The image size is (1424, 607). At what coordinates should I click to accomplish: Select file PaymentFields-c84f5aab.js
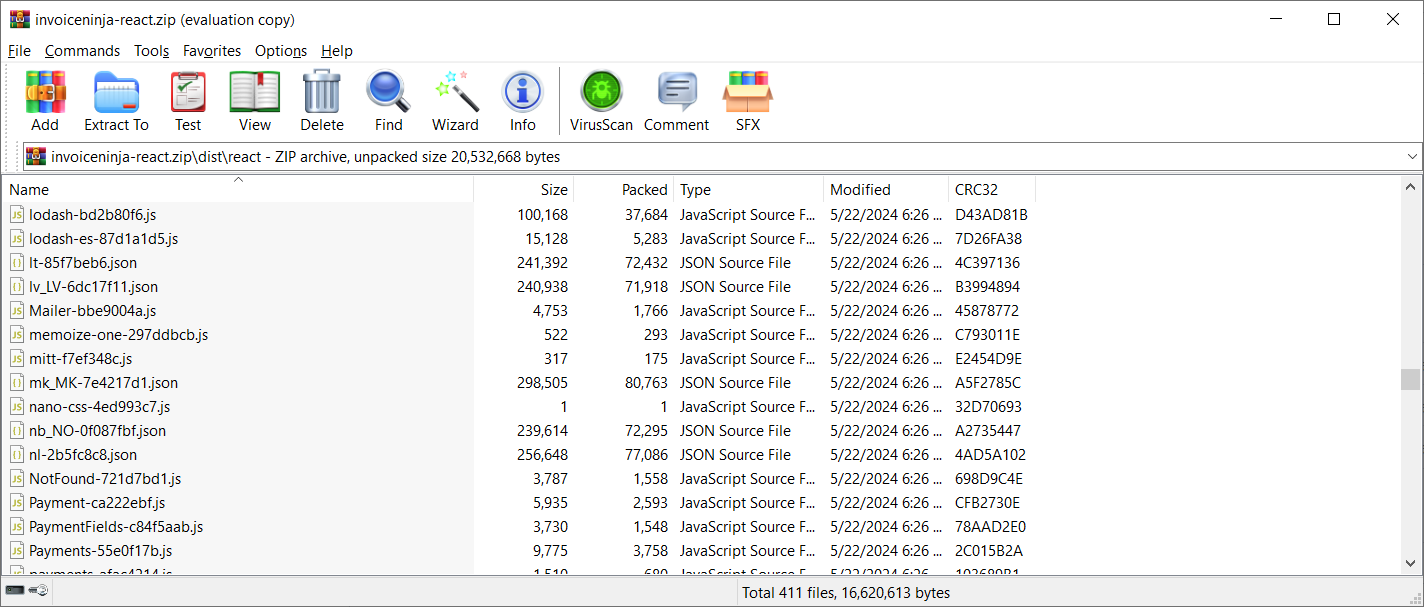[116, 526]
